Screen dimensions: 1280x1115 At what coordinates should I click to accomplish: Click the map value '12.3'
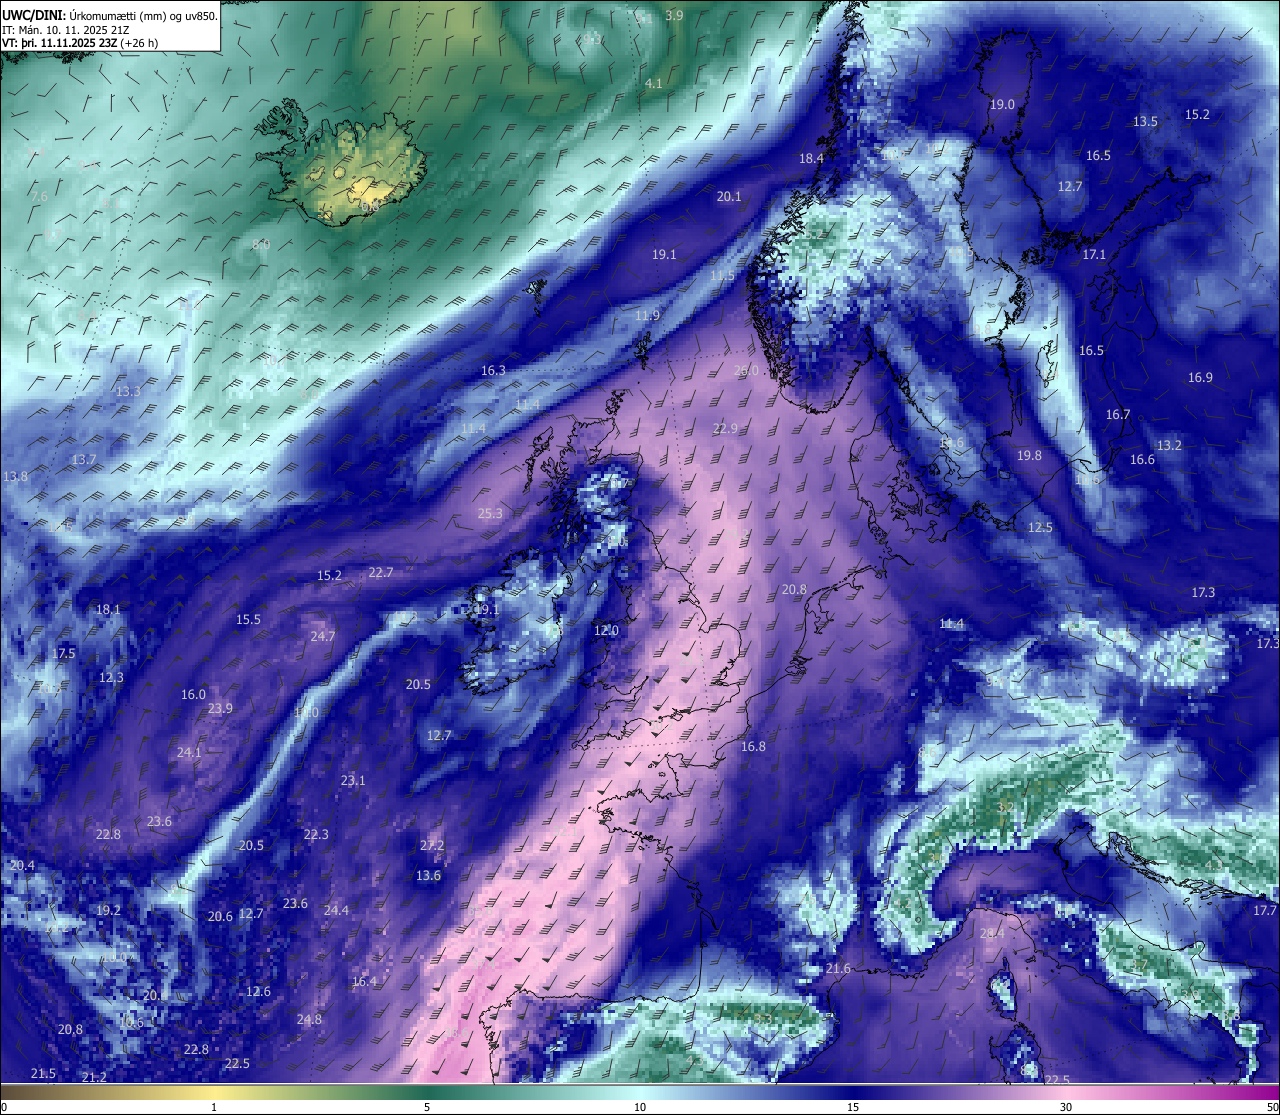[111, 677]
